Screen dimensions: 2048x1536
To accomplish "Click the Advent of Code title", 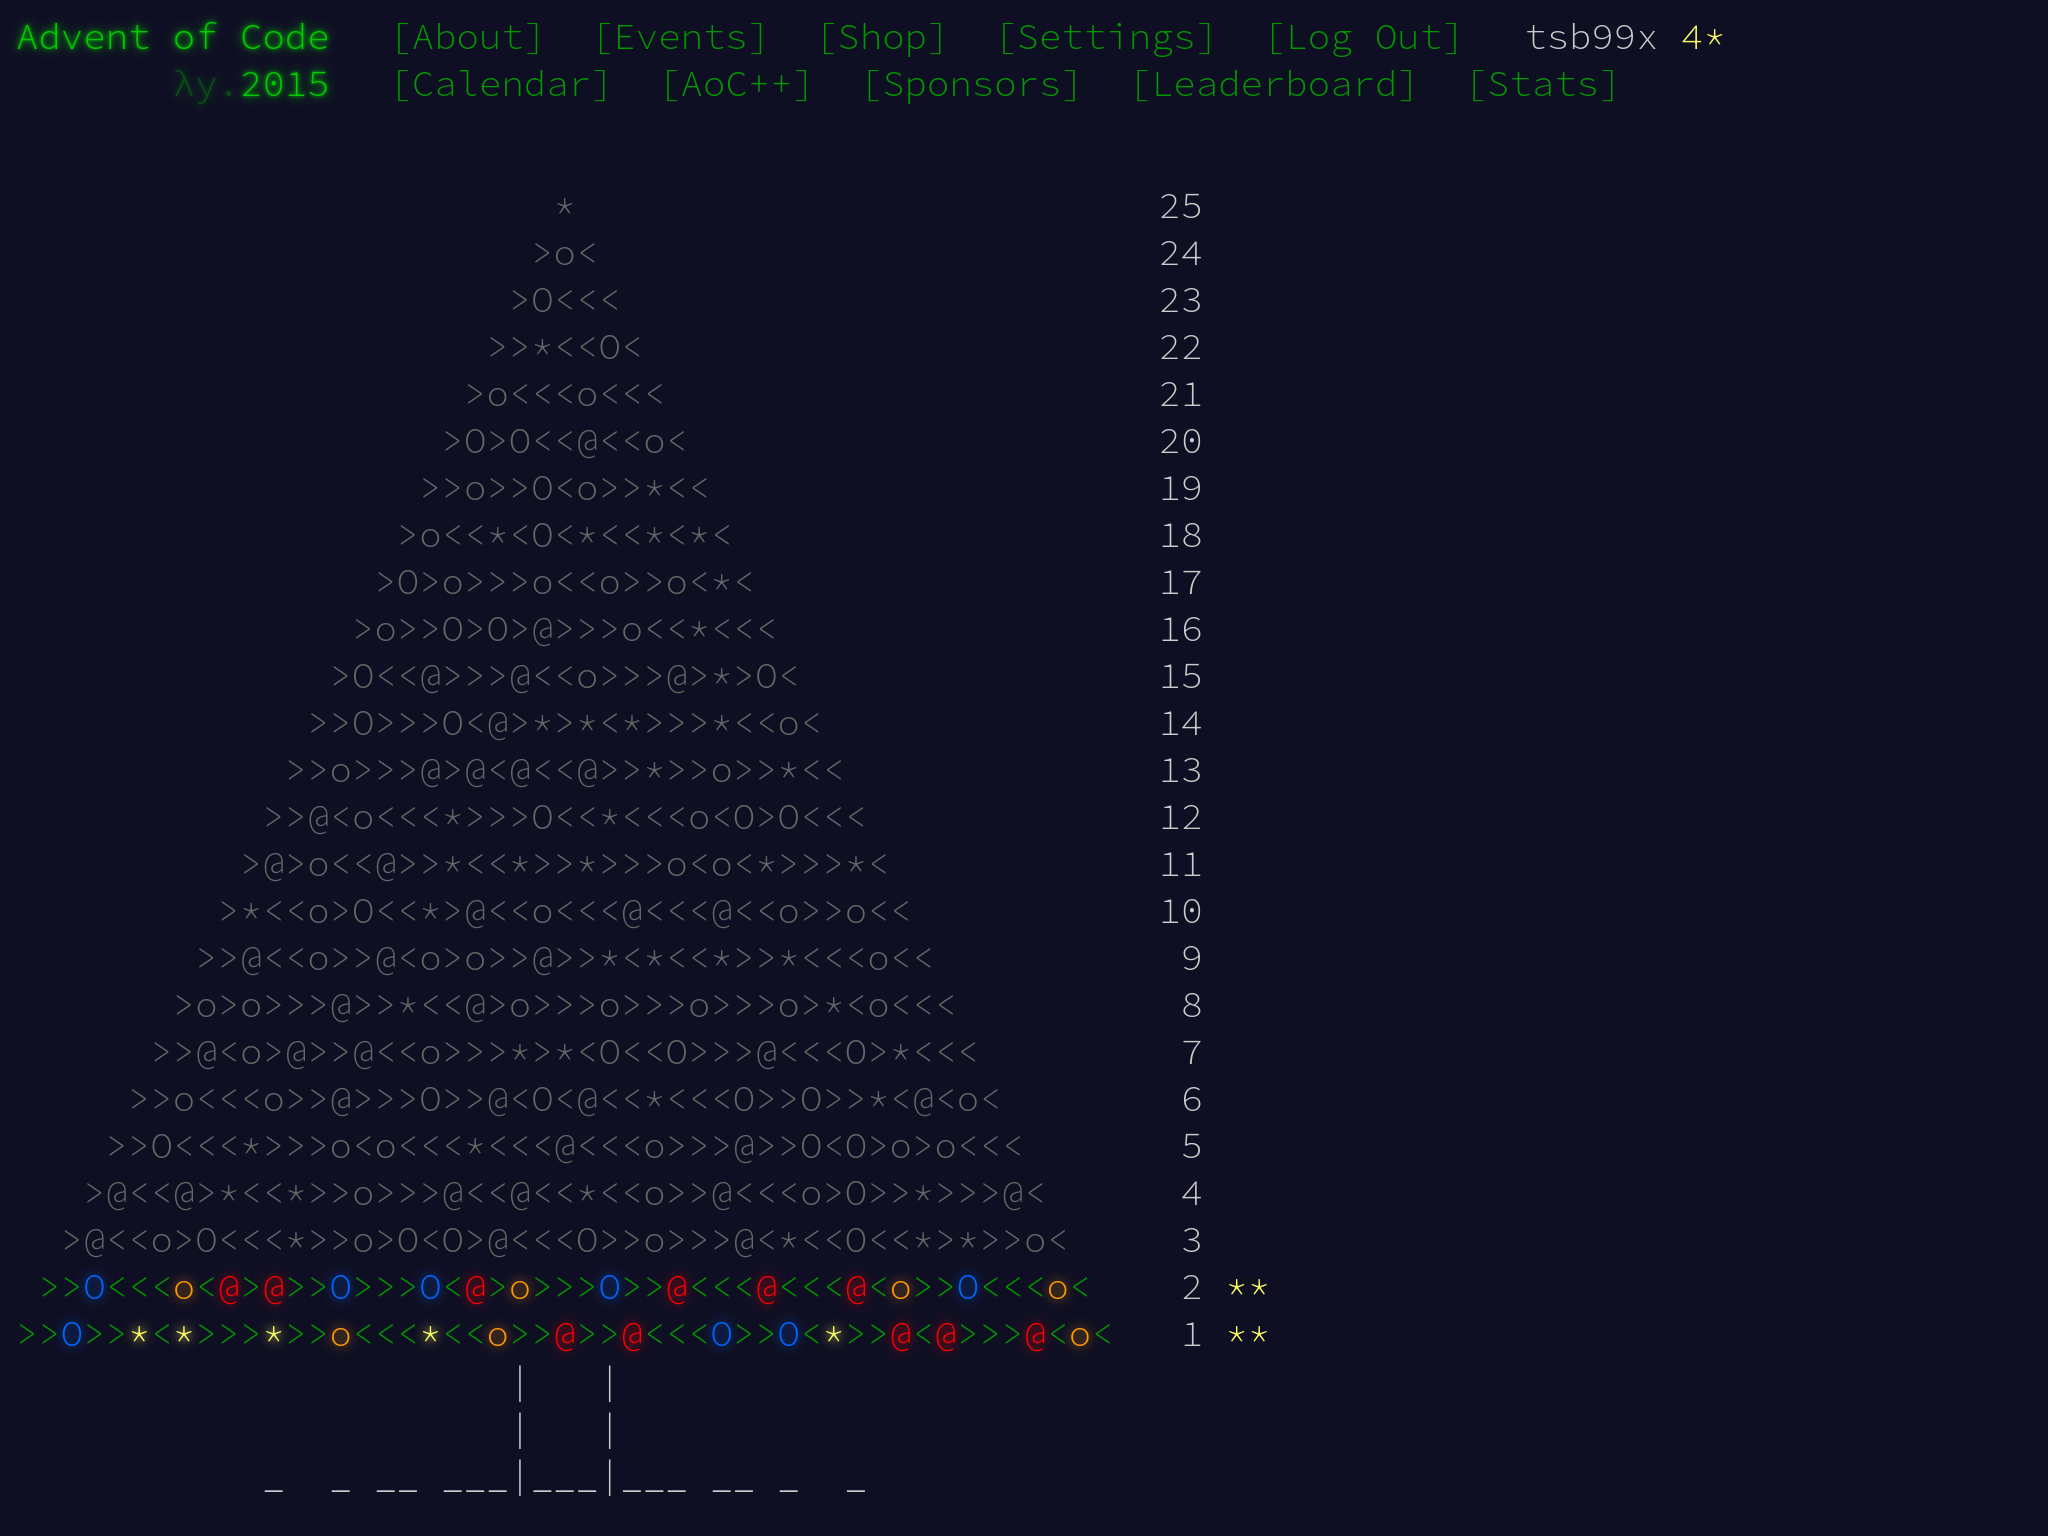I will [x=173, y=38].
